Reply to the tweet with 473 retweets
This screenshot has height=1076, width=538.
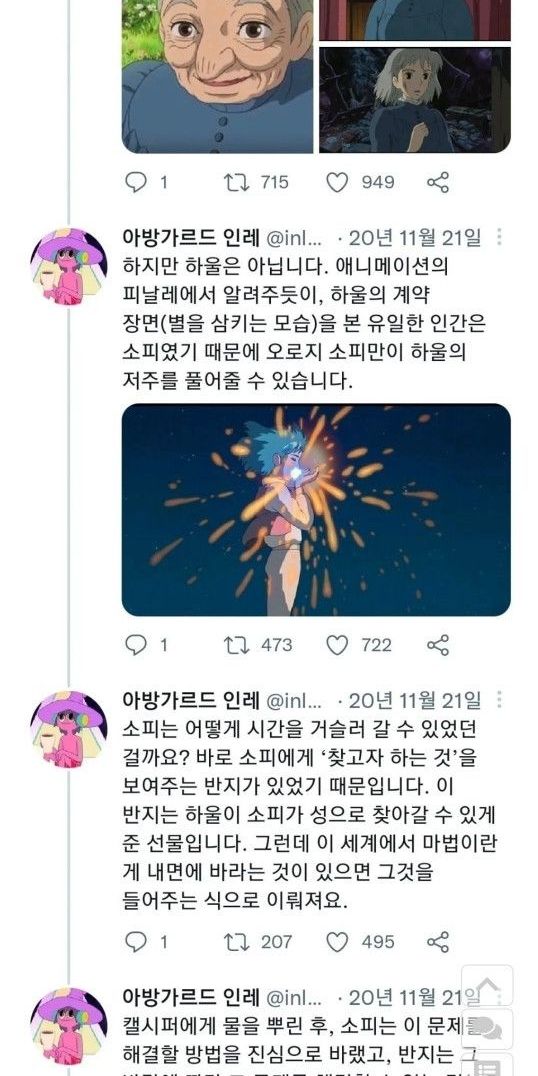click(x=136, y=645)
